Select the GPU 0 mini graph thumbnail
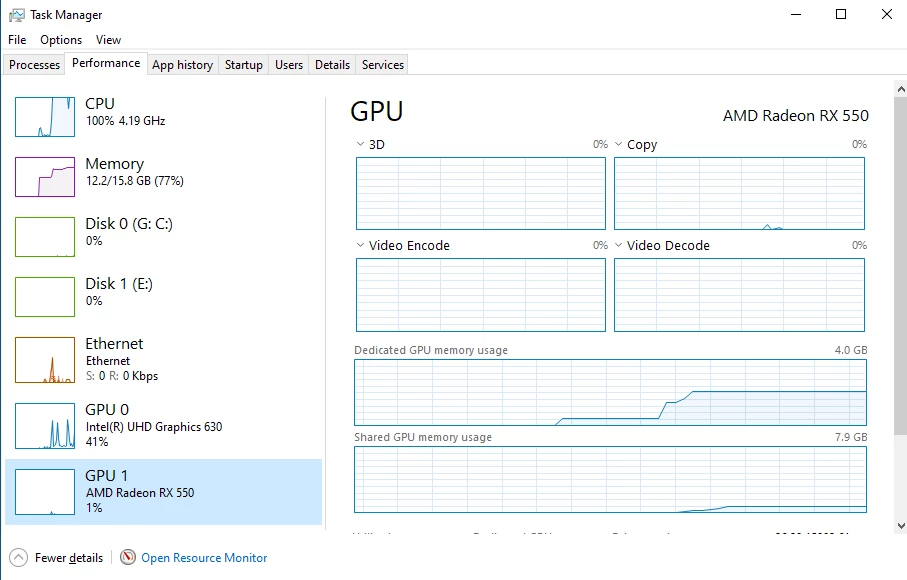 45,426
